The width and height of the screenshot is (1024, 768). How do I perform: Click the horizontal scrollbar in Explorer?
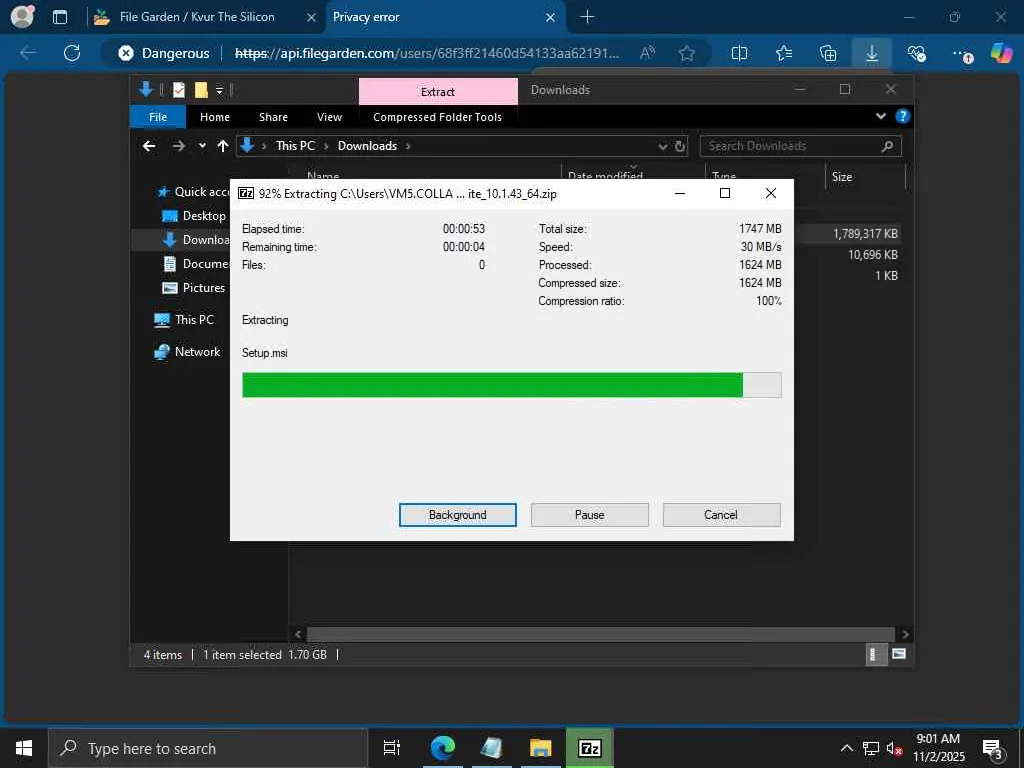[600, 634]
